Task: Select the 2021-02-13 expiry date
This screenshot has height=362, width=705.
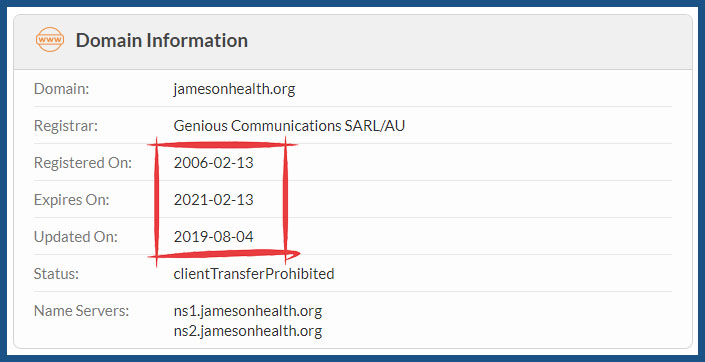Action: pos(214,199)
